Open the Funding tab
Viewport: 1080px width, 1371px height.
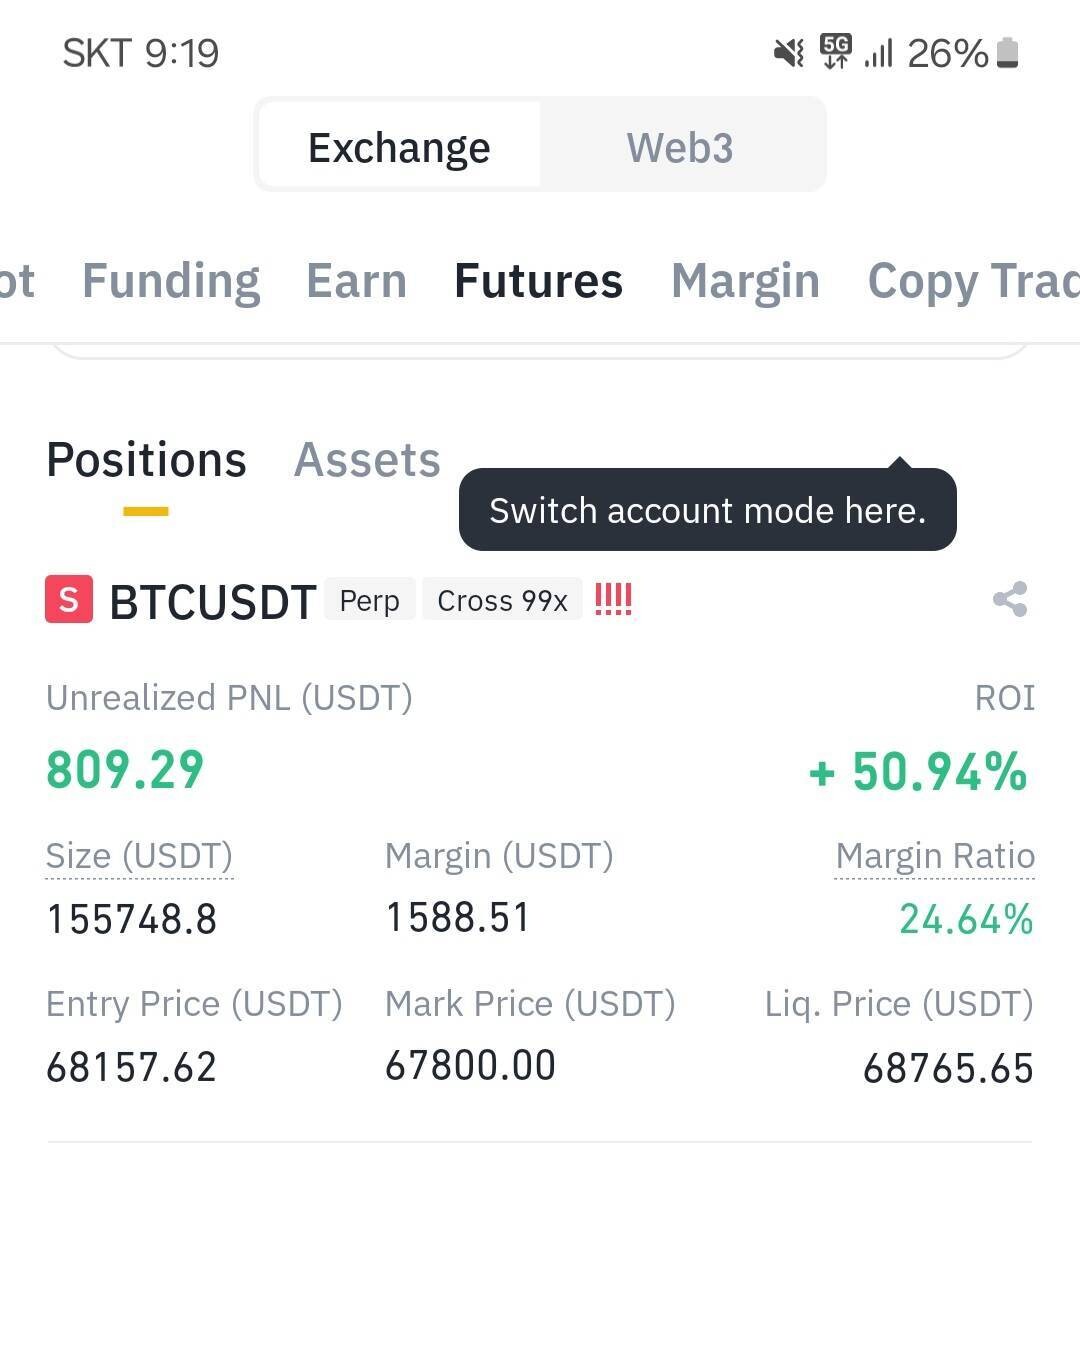point(171,281)
